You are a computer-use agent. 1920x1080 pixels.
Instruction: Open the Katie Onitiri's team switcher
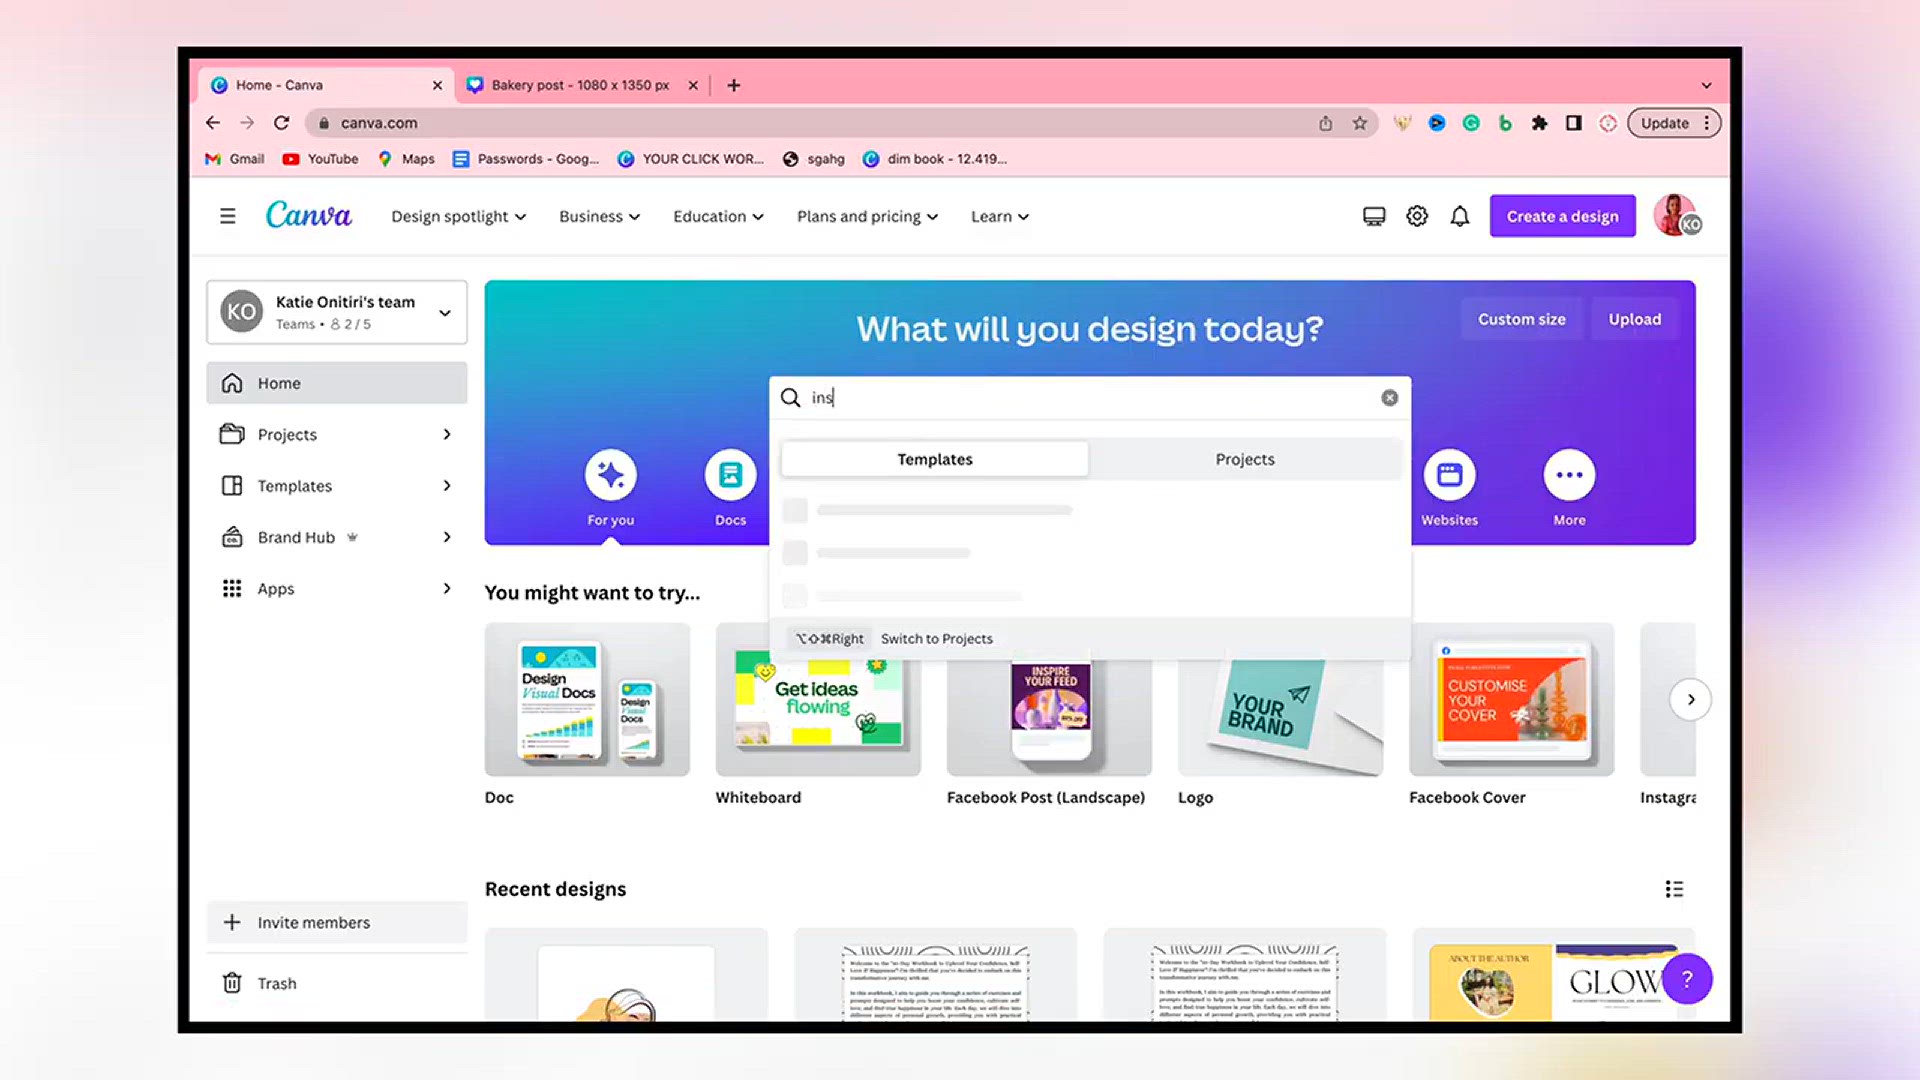[x=337, y=312]
